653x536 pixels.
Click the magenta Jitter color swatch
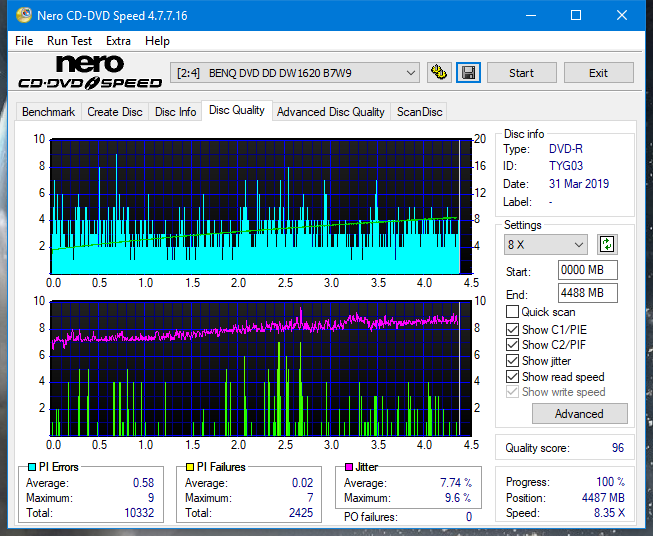click(x=348, y=467)
